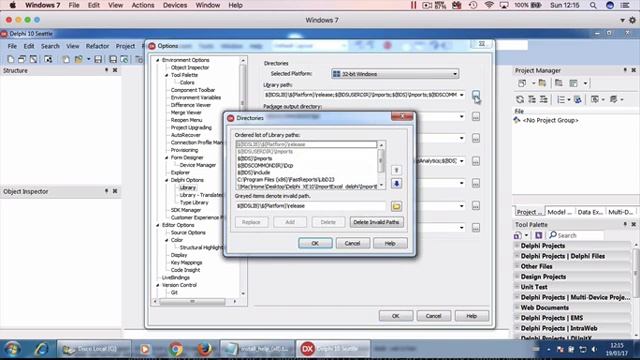Click Cancel in Directories dialog

click(353, 243)
